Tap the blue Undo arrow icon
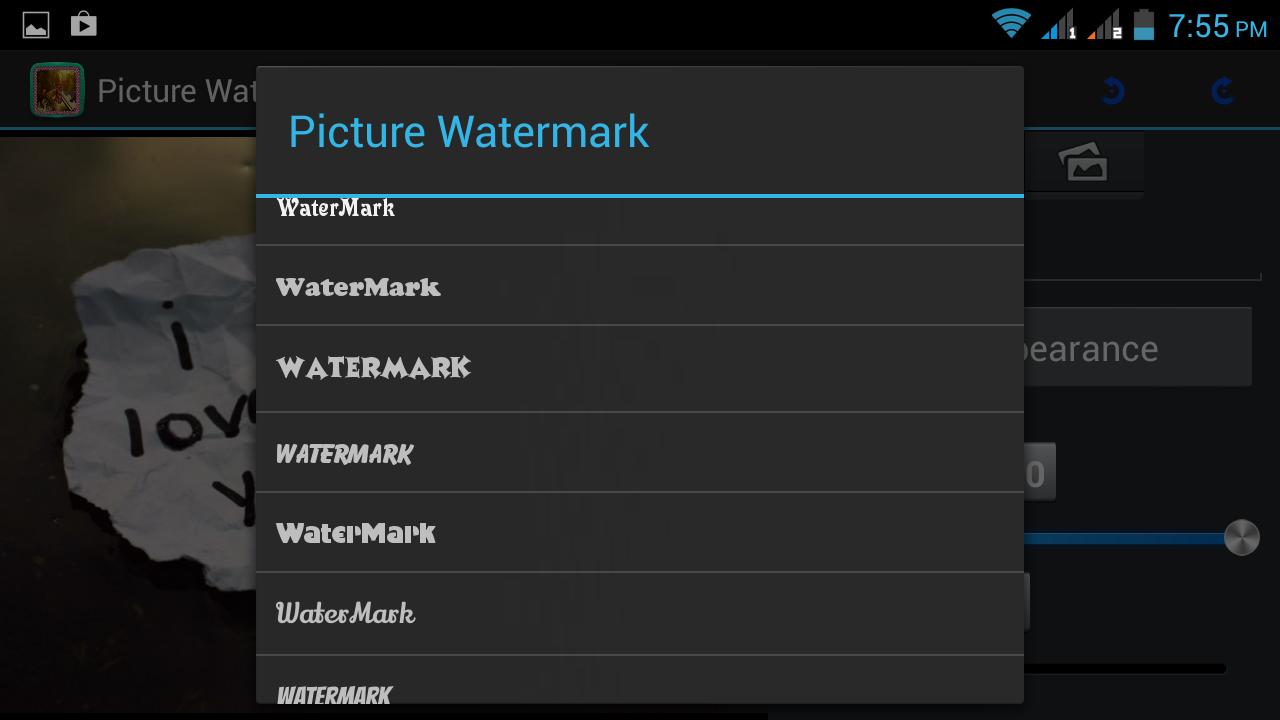 (1113, 90)
